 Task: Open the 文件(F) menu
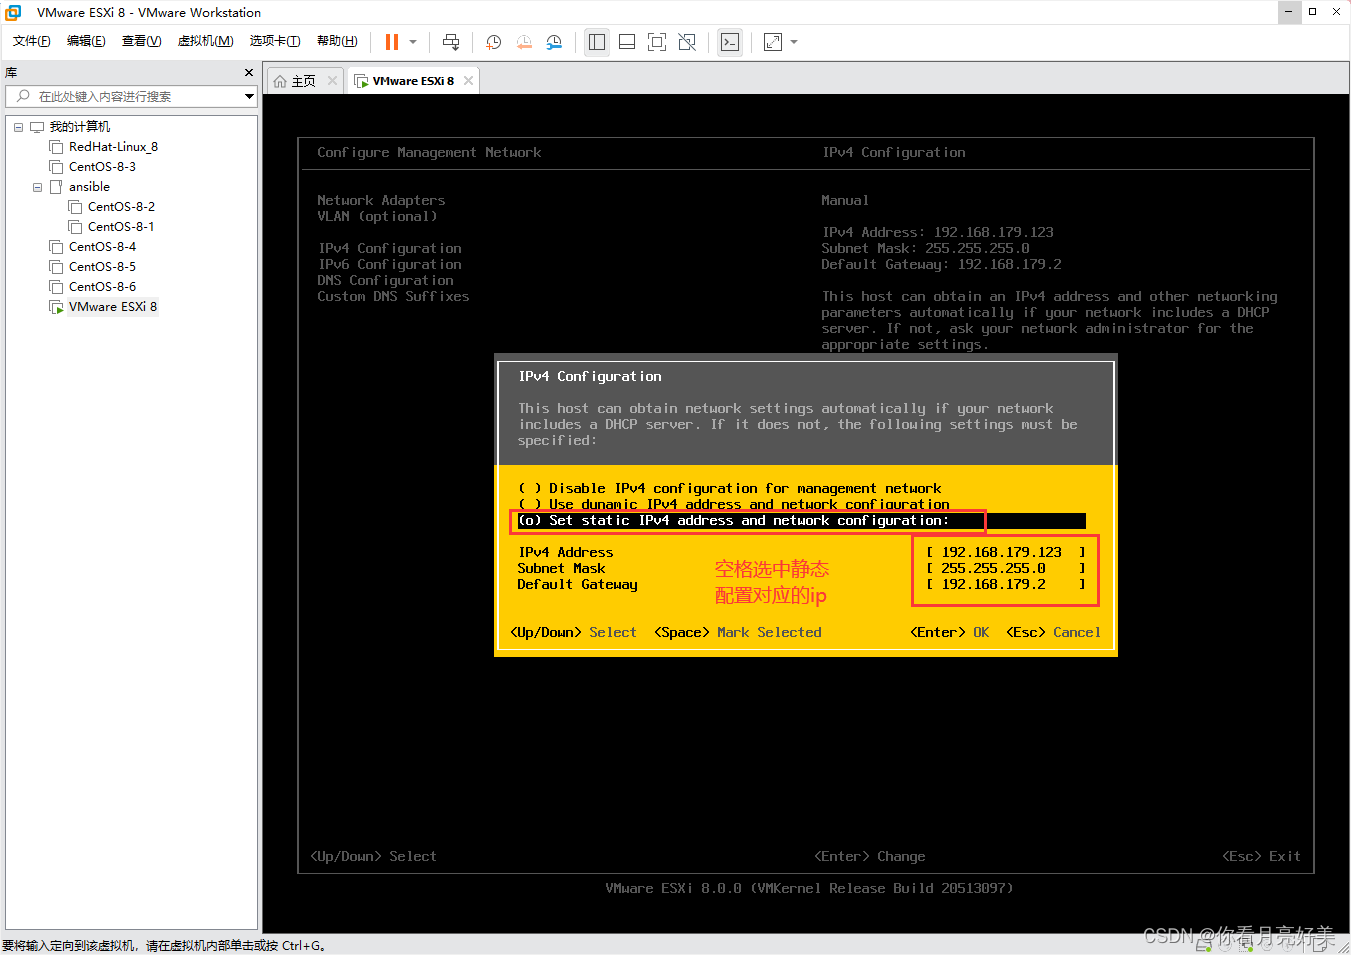tap(32, 41)
